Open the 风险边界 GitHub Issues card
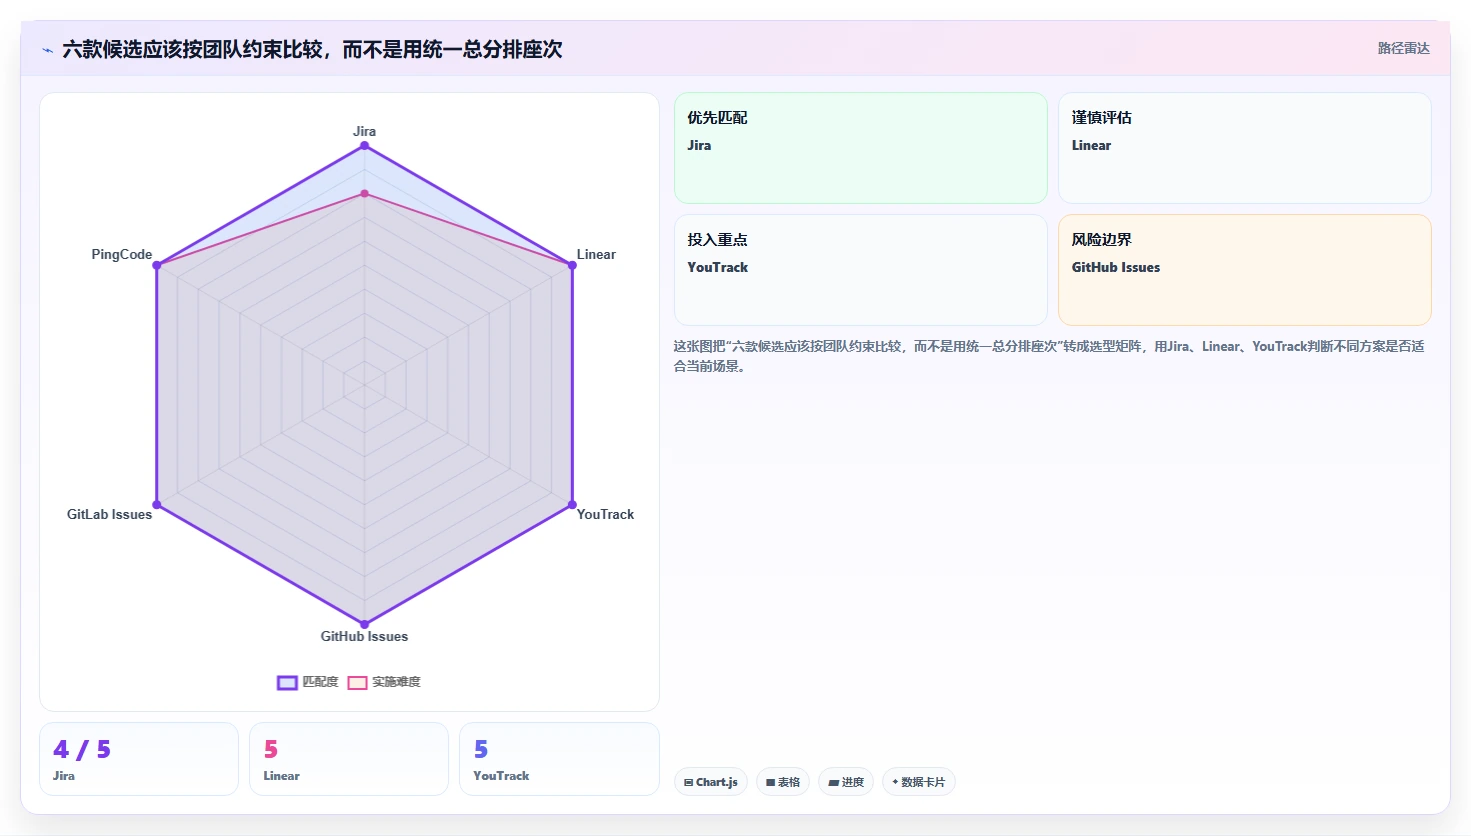The image size is (1471, 836). click(1245, 270)
